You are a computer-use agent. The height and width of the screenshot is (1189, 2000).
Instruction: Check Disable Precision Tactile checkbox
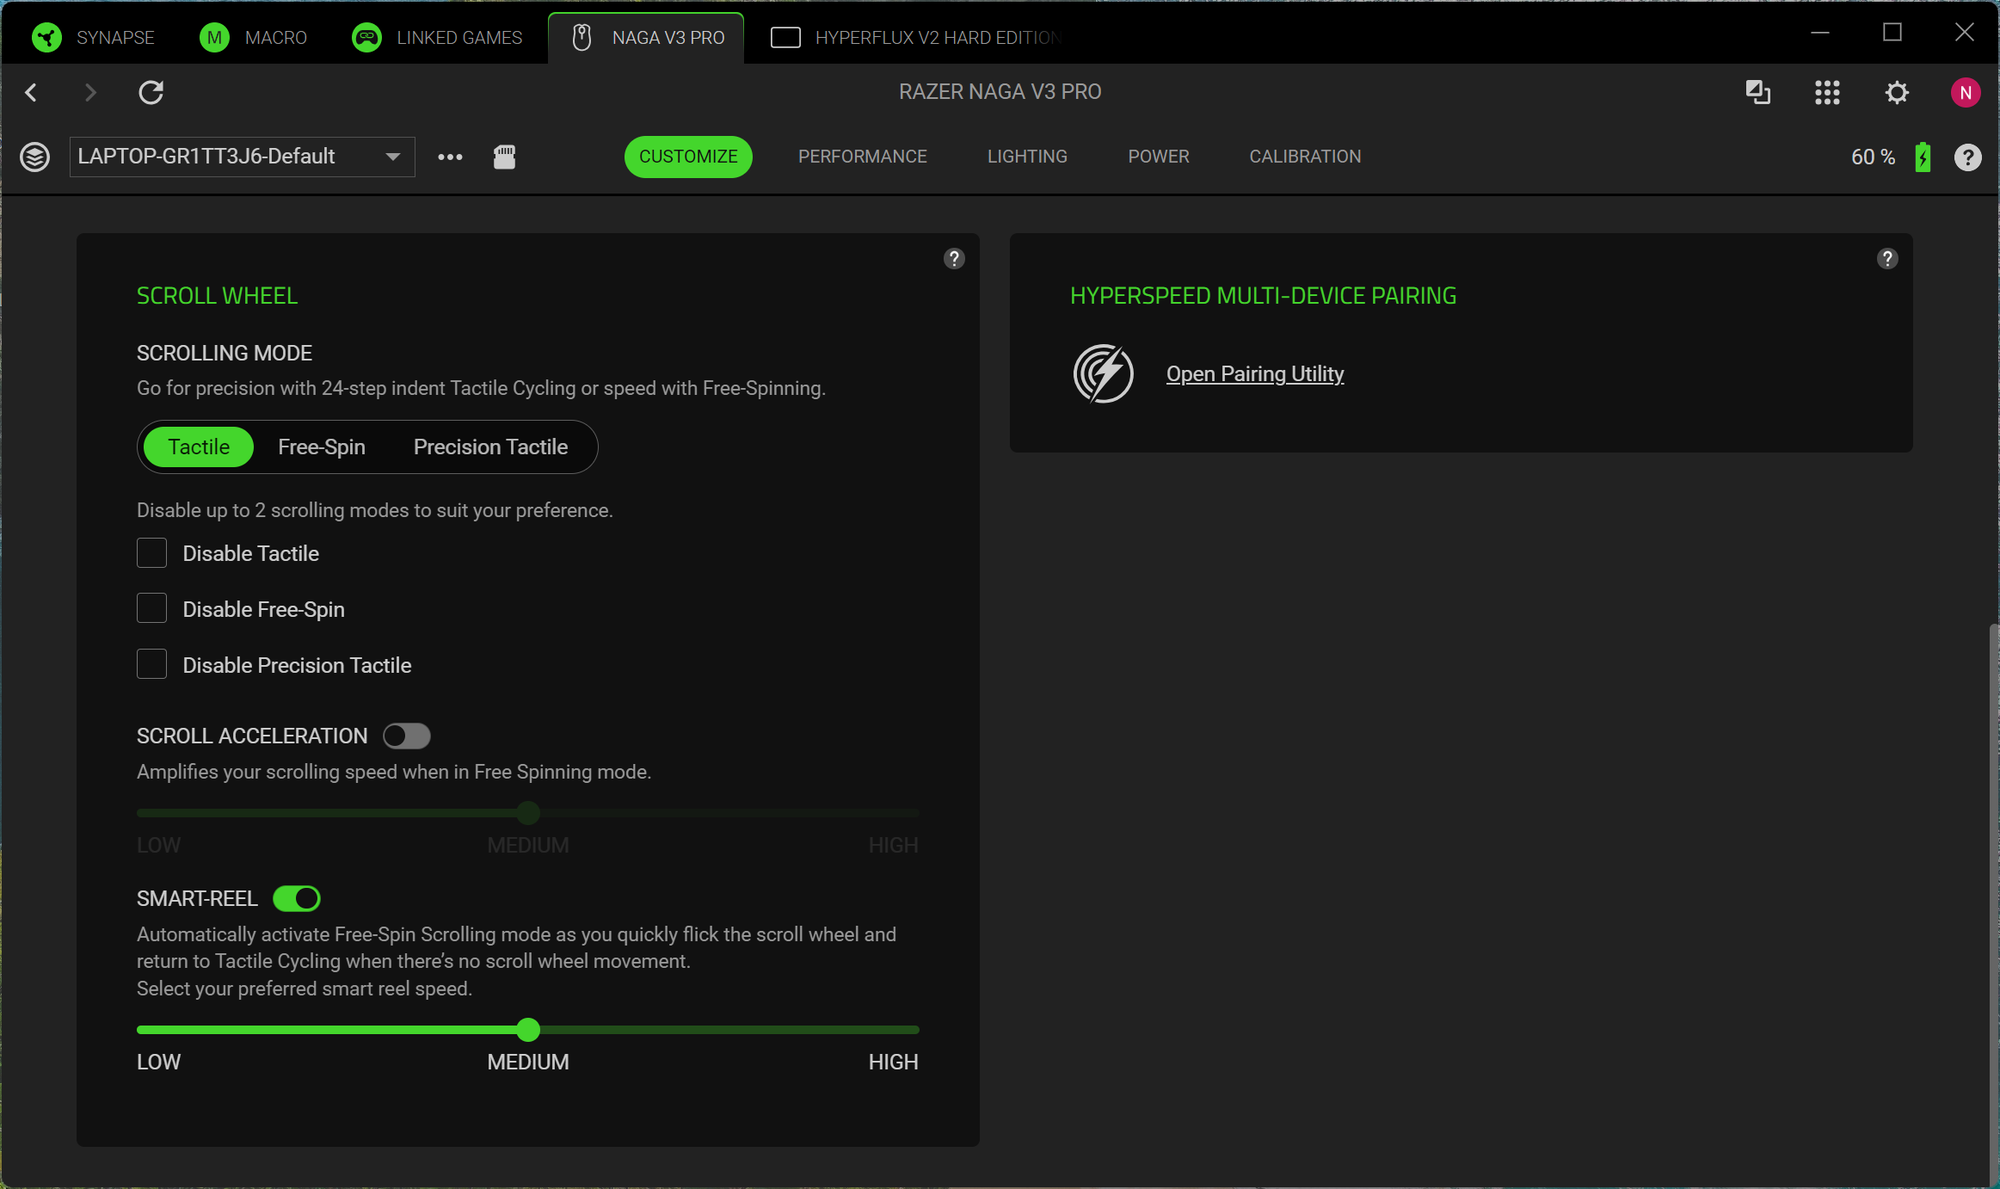(x=152, y=665)
